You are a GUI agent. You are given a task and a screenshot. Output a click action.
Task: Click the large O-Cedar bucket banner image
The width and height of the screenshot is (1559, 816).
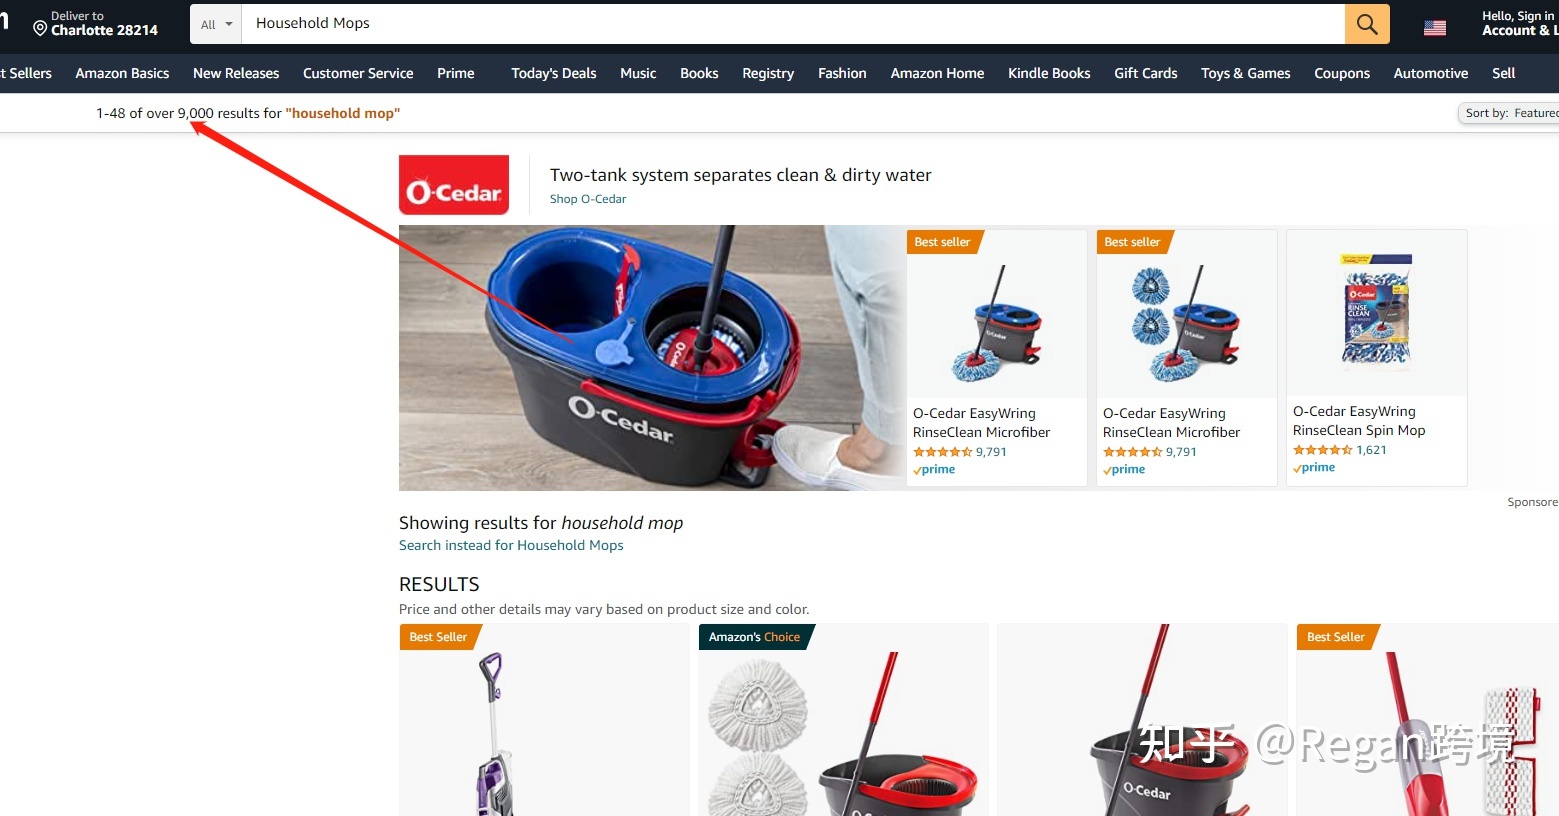tap(652, 358)
